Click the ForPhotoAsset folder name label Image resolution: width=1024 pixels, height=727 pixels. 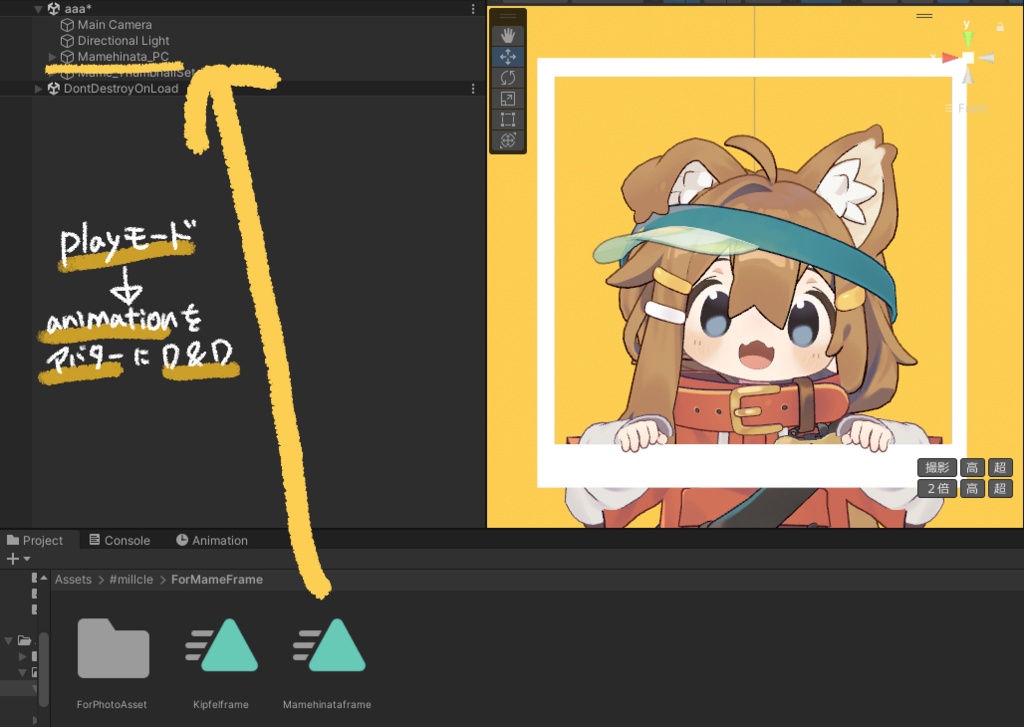(112, 704)
